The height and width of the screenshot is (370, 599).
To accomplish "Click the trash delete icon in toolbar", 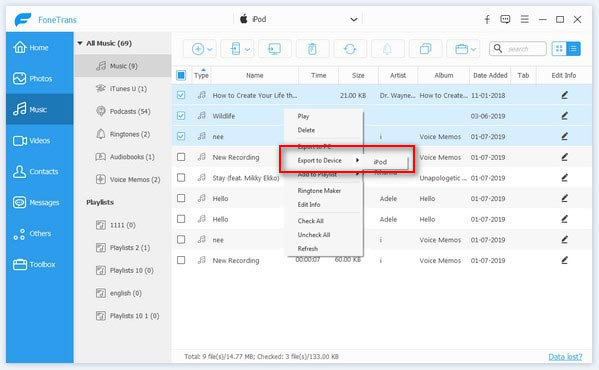I will point(312,49).
